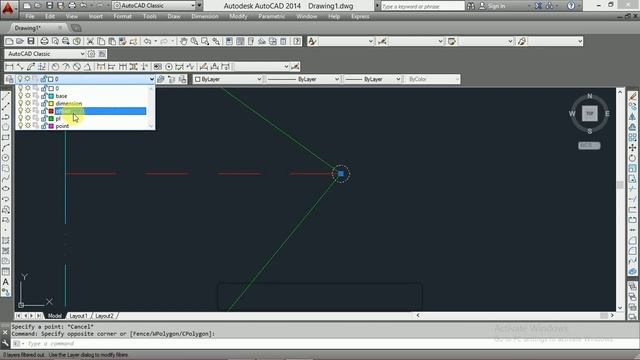Image resolution: width=640 pixels, height=360 pixels.
Task: Switch to the Layout2 tab
Action: [x=104, y=316]
